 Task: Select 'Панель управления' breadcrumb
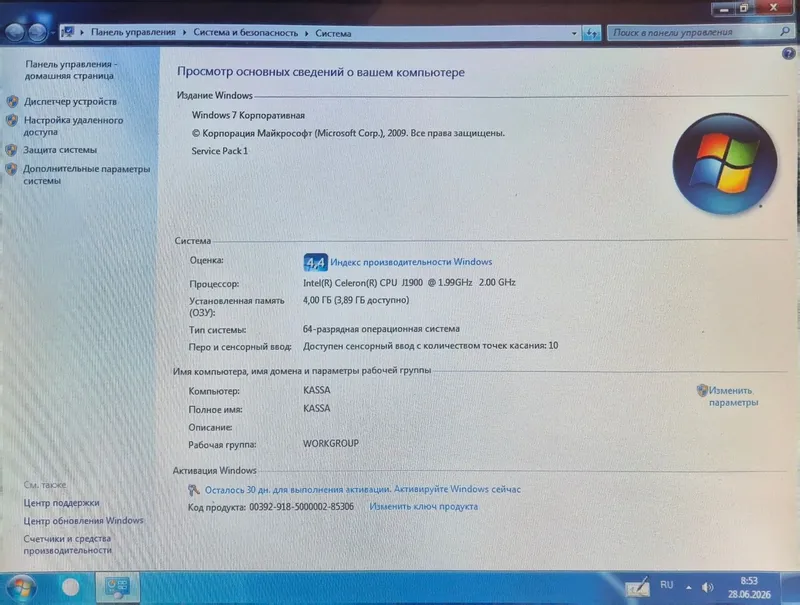133,32
